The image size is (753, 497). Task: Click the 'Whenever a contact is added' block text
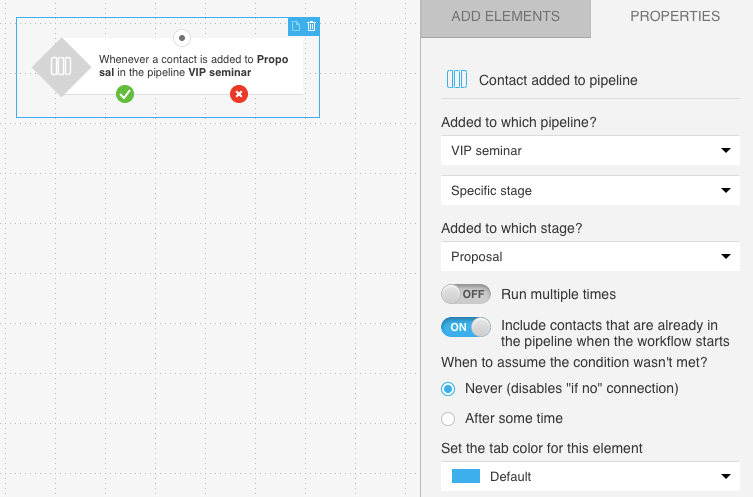pos(194,66)
